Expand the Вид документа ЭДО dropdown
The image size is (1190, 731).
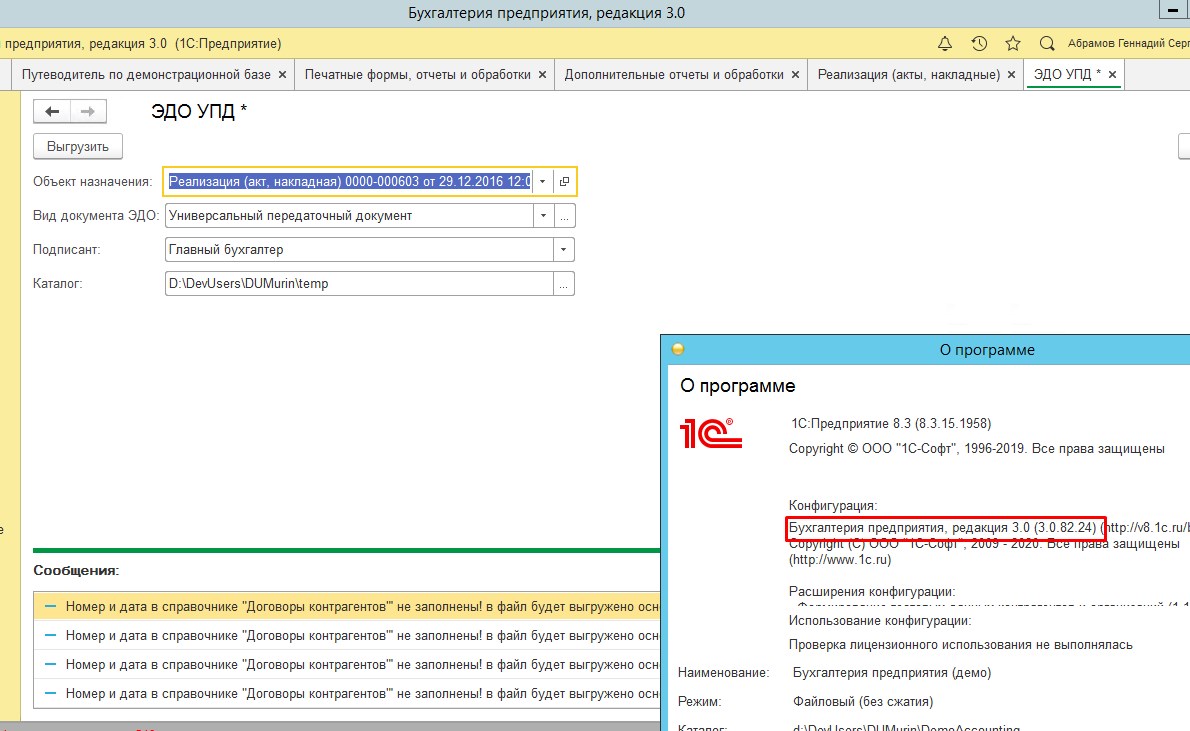click(543, 216)
